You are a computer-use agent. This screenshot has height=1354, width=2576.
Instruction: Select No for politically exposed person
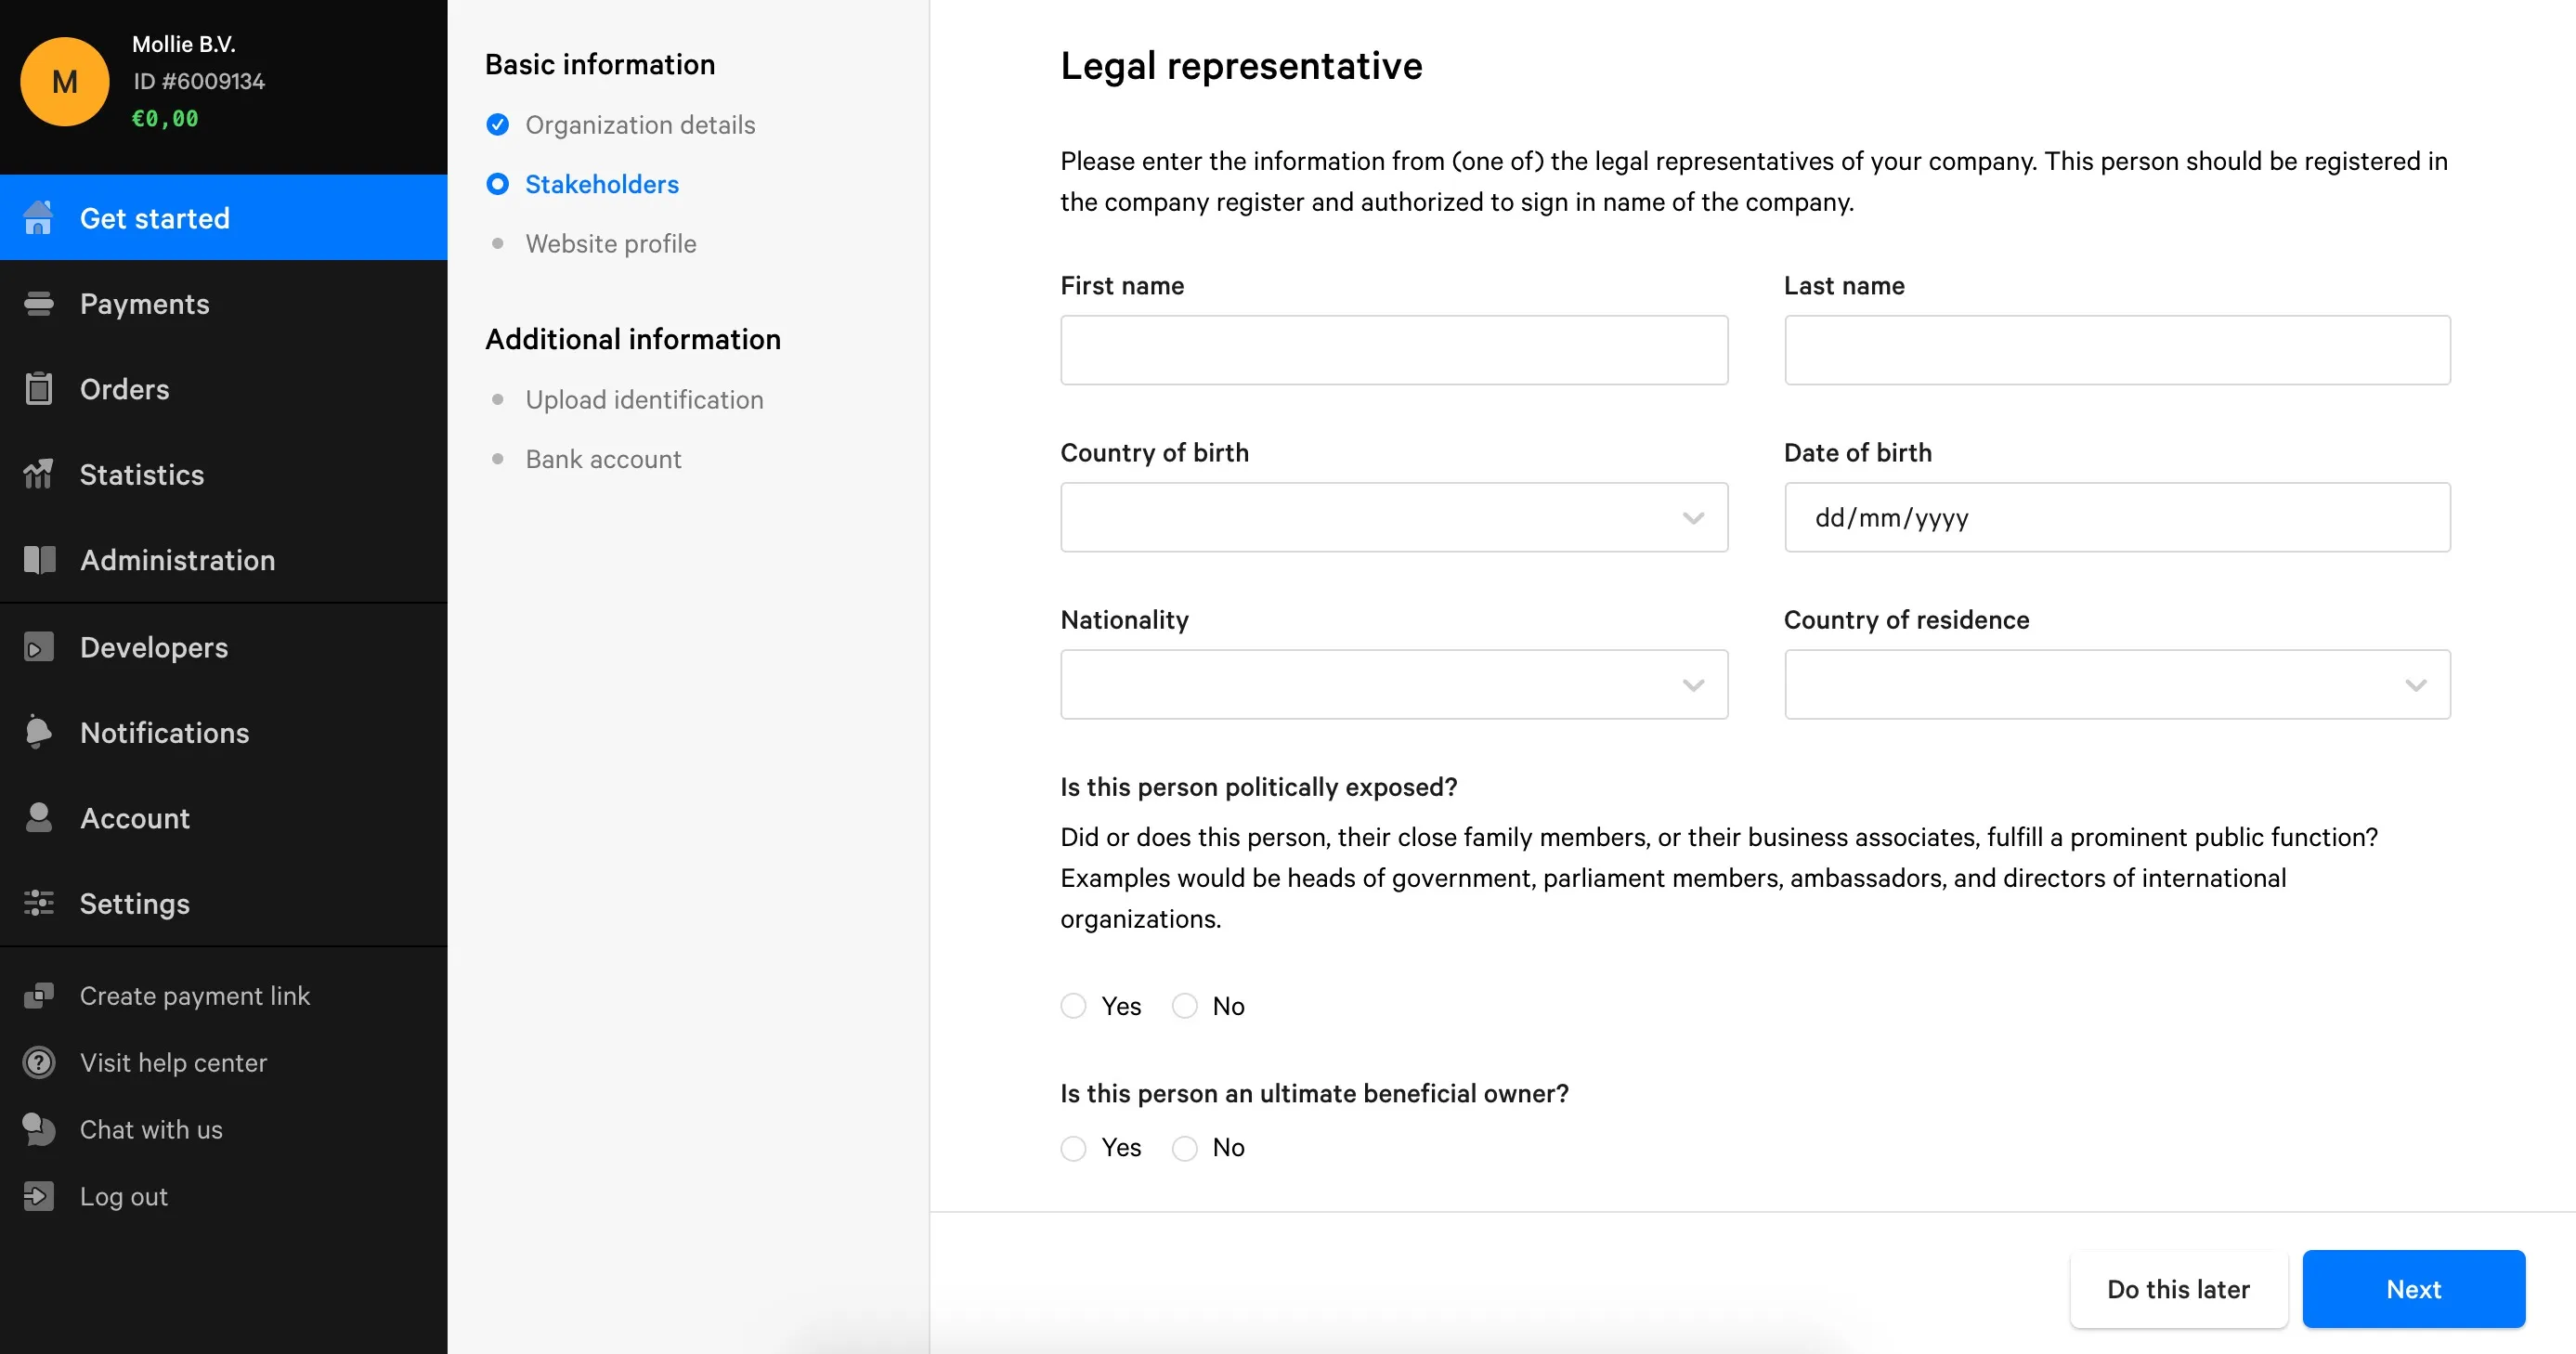click(x=1184, y=1006)
